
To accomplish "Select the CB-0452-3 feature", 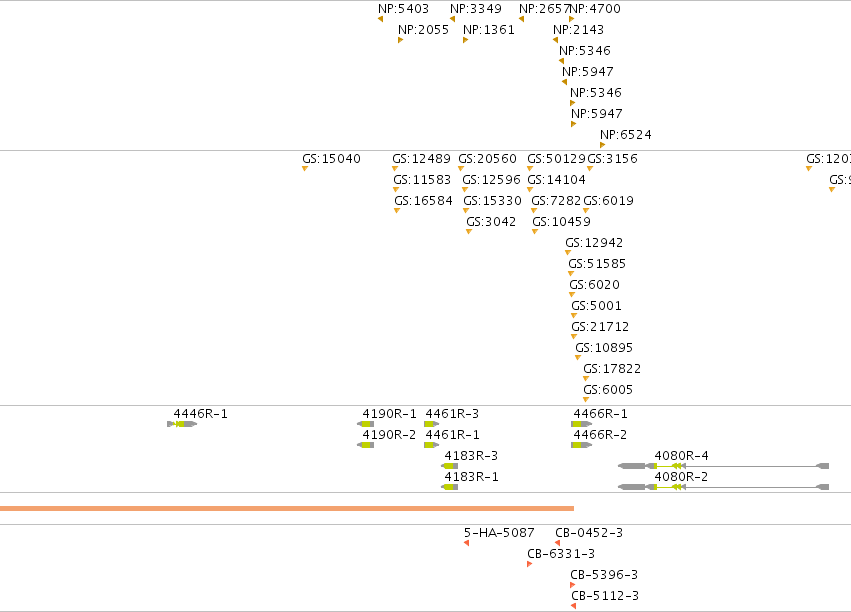I will point(557,543).
